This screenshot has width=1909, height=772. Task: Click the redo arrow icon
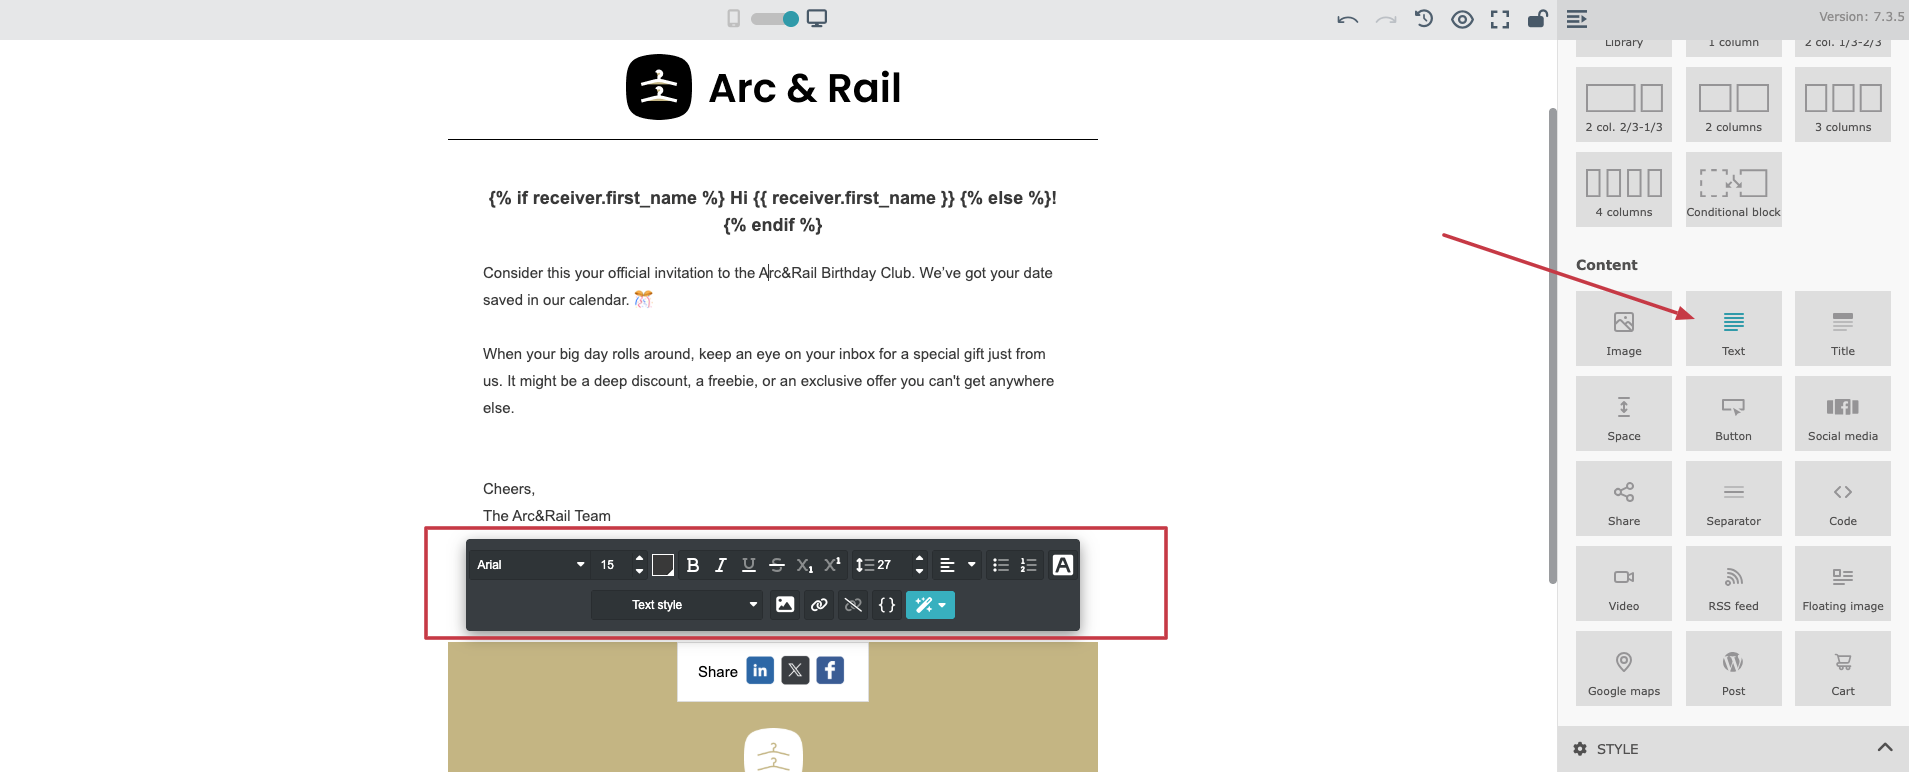1386,19
